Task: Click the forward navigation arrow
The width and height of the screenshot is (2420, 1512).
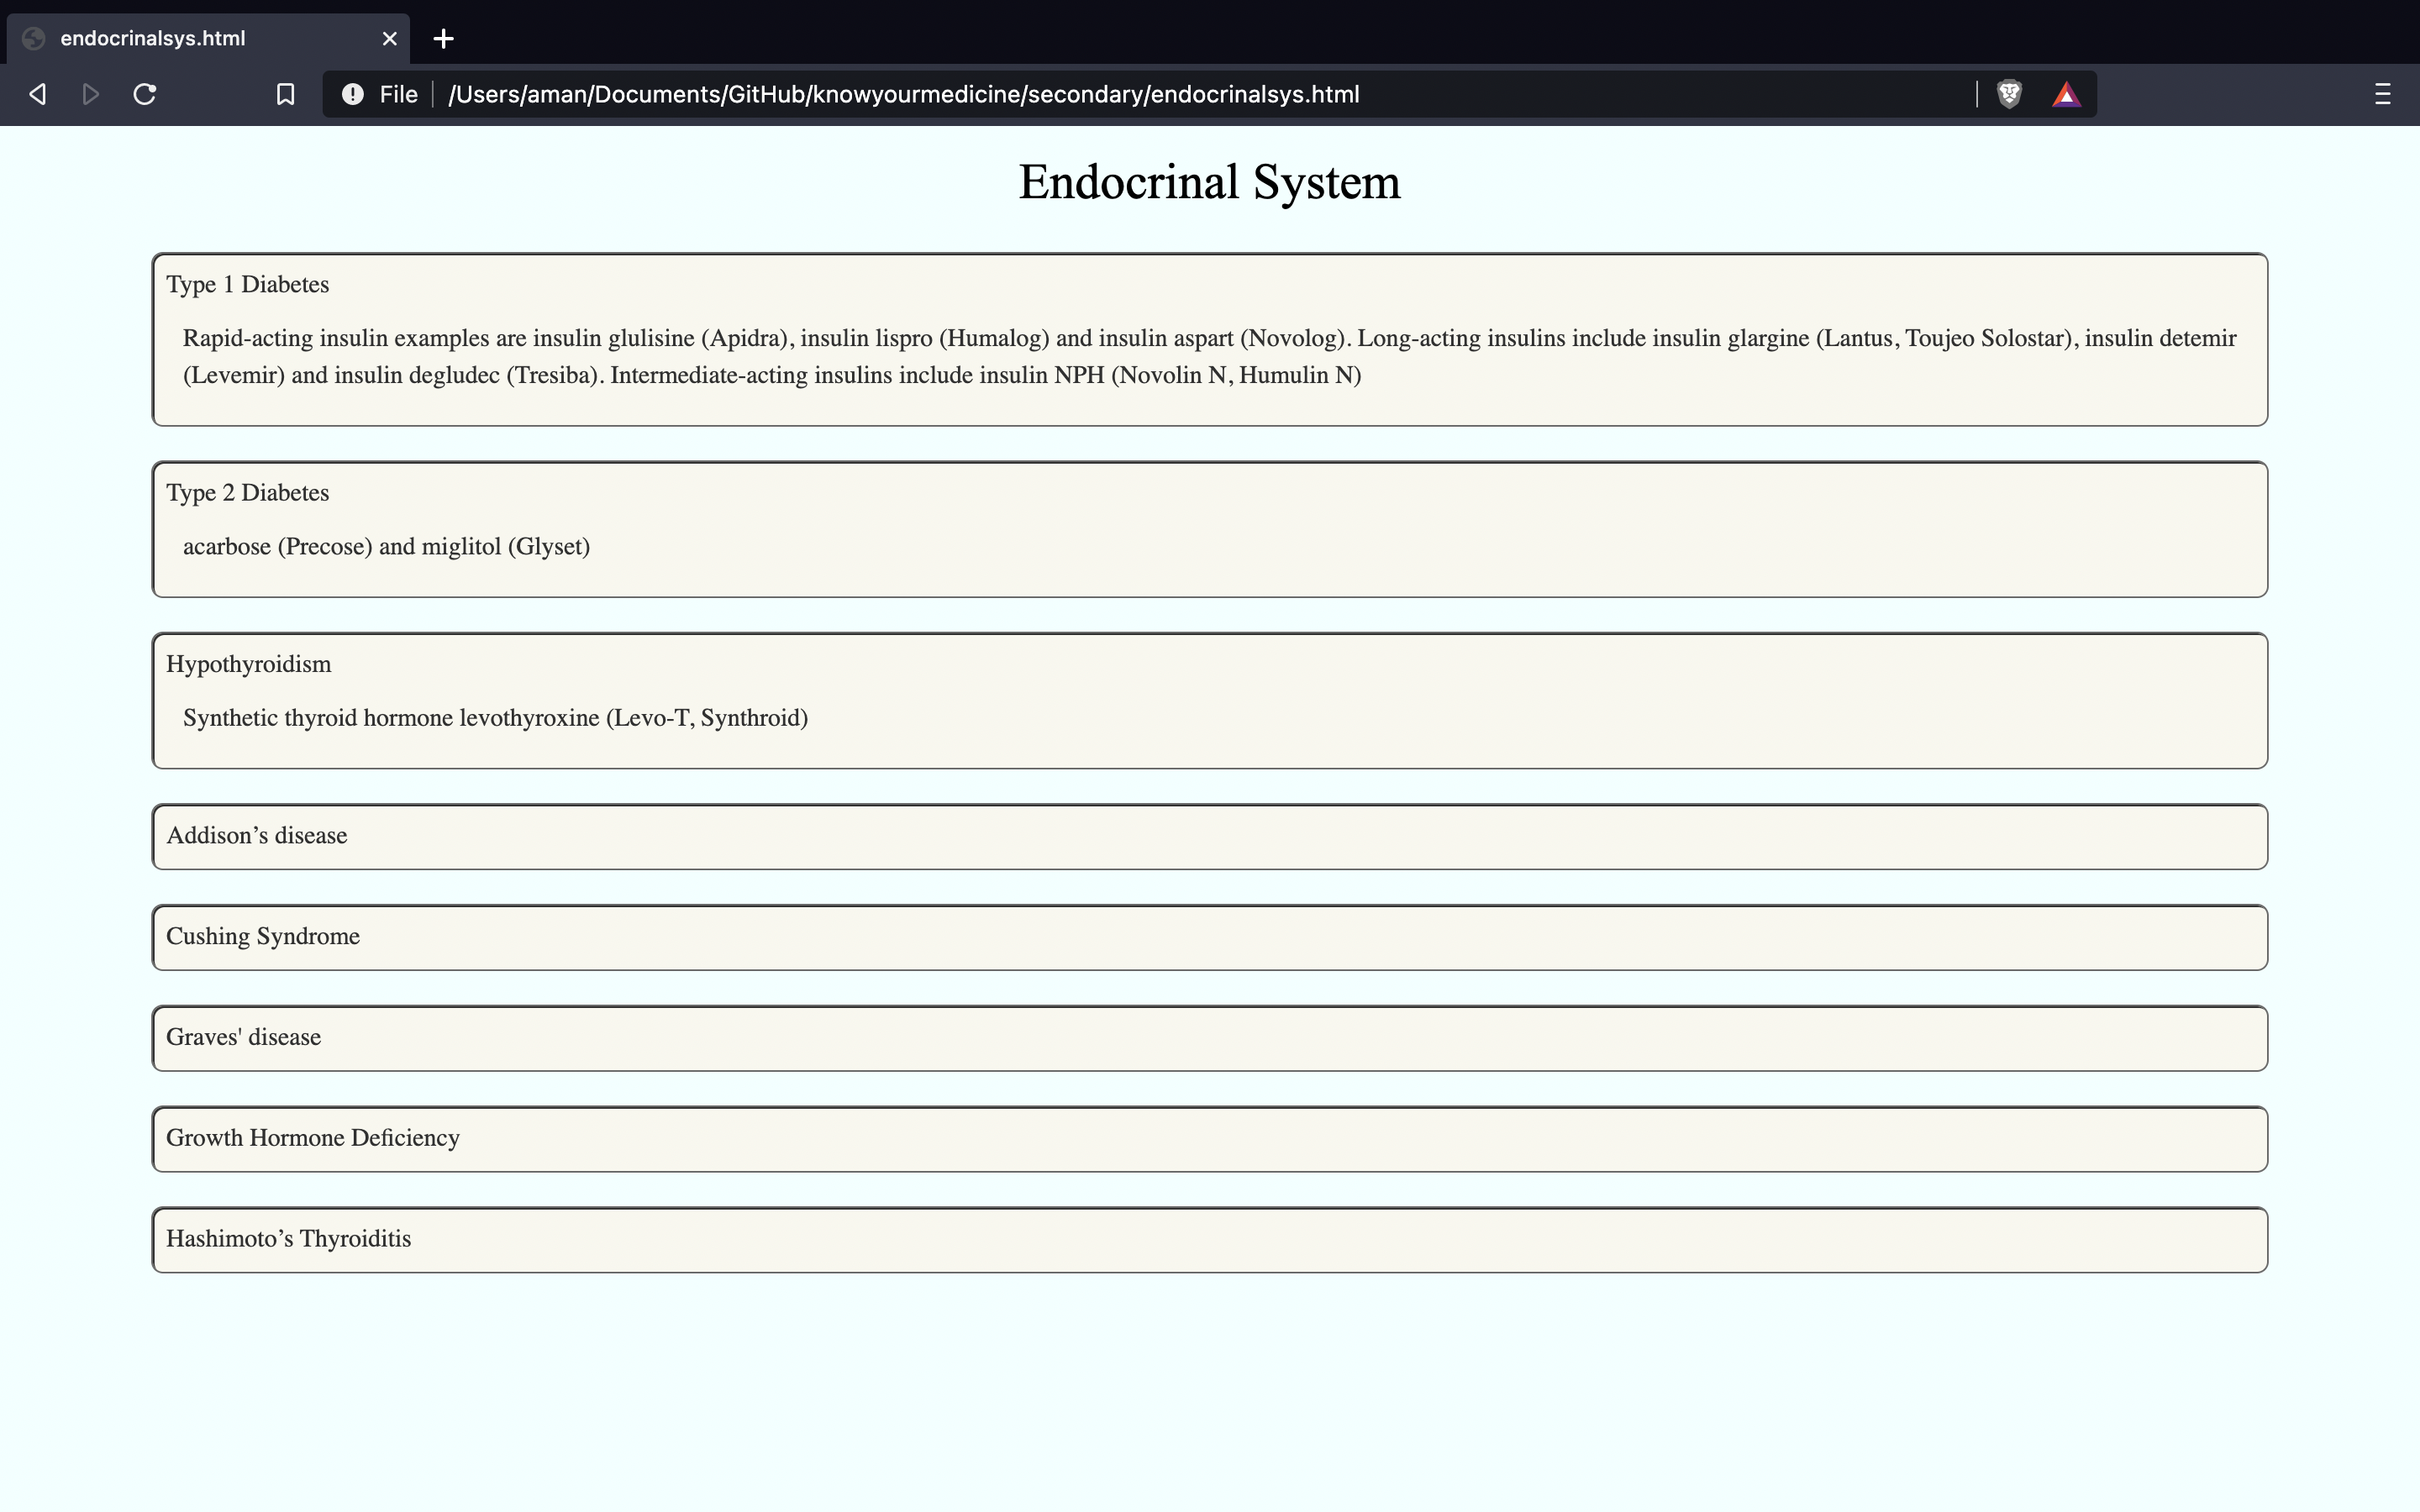Action: click(90, 94)
